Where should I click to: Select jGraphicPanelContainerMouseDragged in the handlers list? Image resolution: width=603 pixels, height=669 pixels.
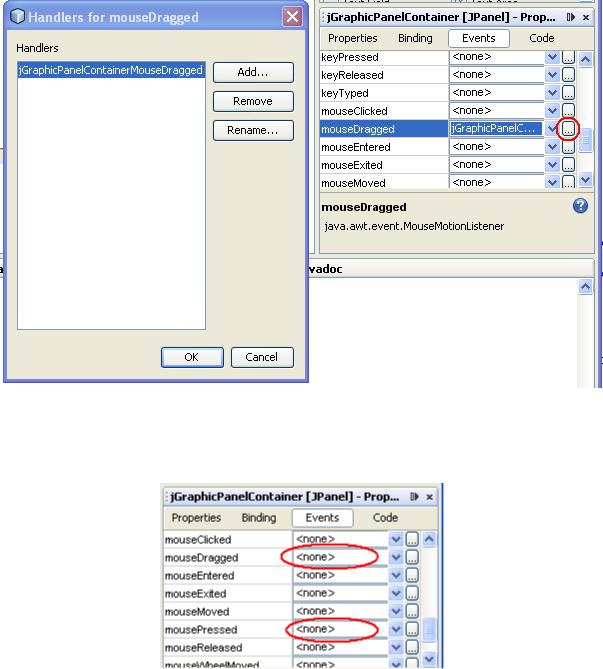pyautogui.click(x=111, y=70)
